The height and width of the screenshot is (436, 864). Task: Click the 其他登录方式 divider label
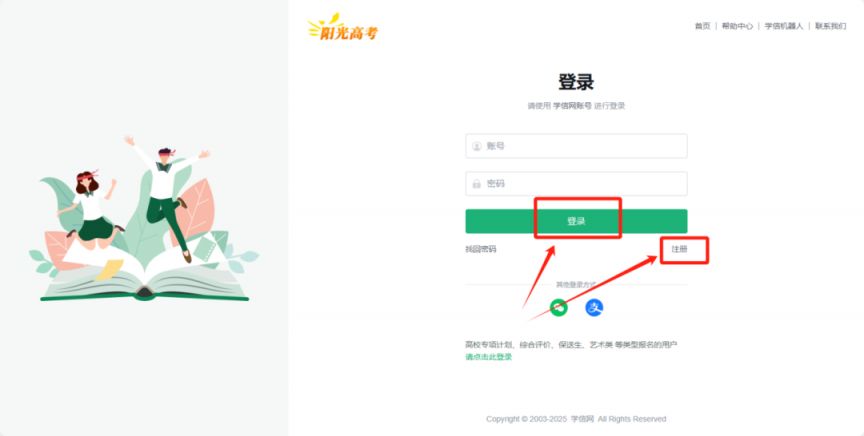575,285
